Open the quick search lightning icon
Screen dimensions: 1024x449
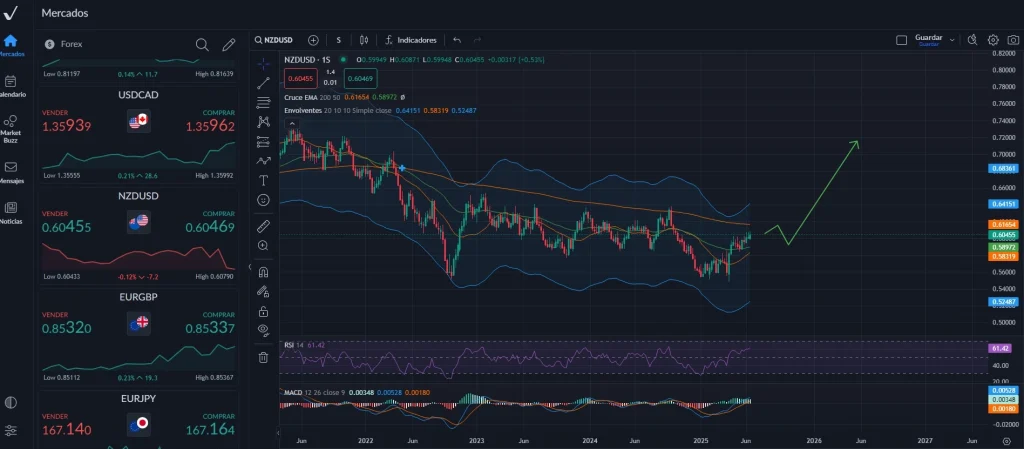coord(972,40)
